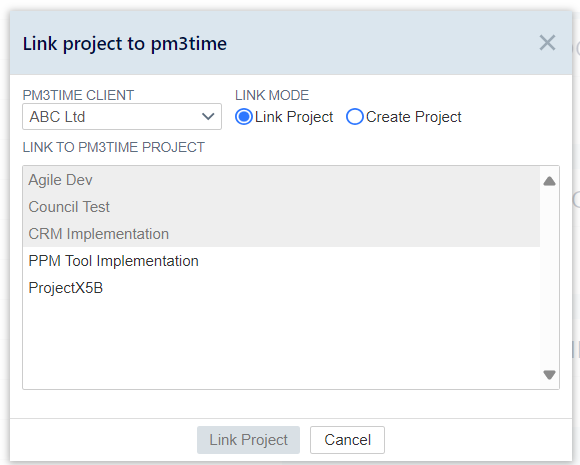Click the chevron arrow in the client dropdown
This screenshot has width=580, height=465.
(x=208, y=117)
